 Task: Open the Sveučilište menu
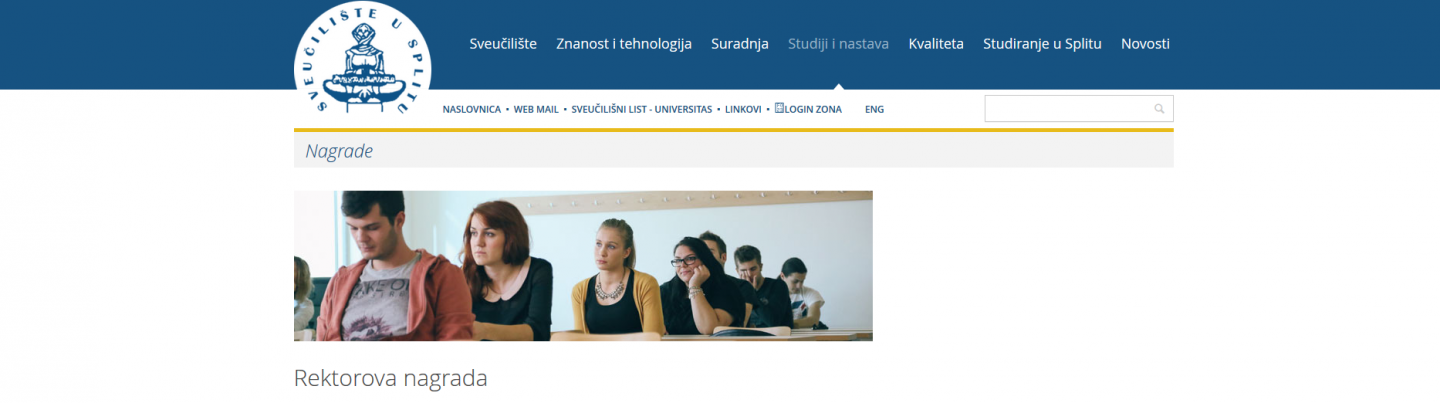(x=503, y=43)
